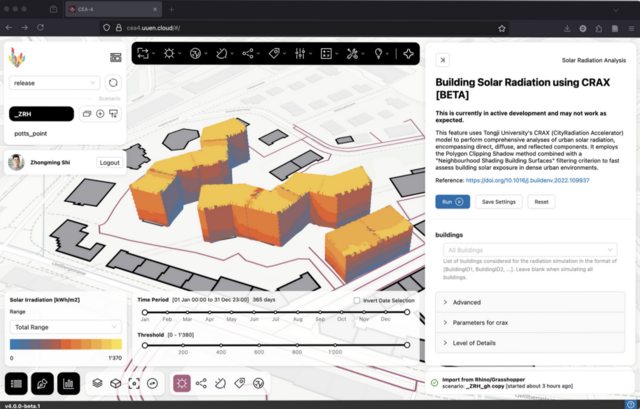Viewport: 640px width, 409px height.
Task: Open the black pen-tool edit button
Action: [42, 383]
